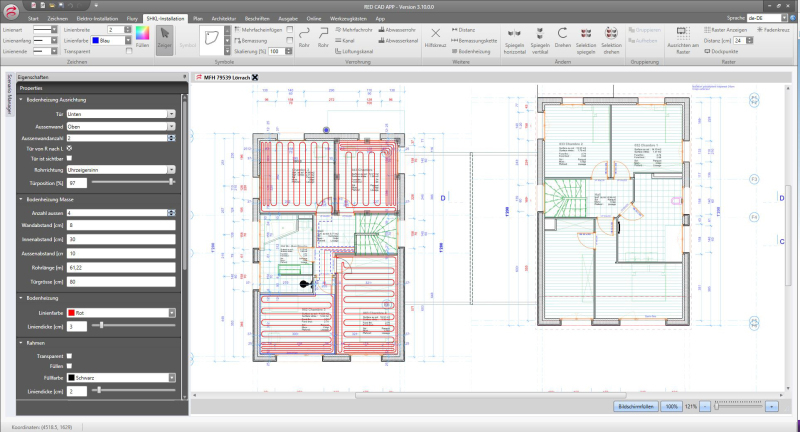Click the Drehen rotate tool
Image resolution: width=800 pixels, height=432 pixels.
562,38
